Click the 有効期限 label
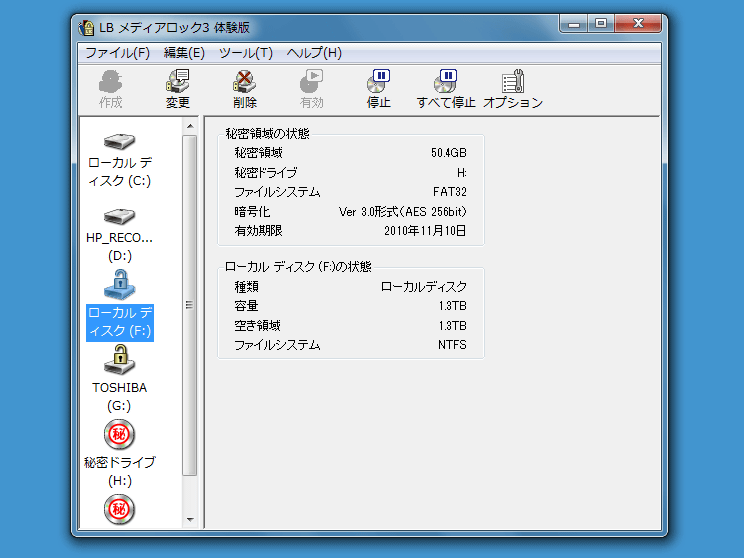 (x=258, y=231)
